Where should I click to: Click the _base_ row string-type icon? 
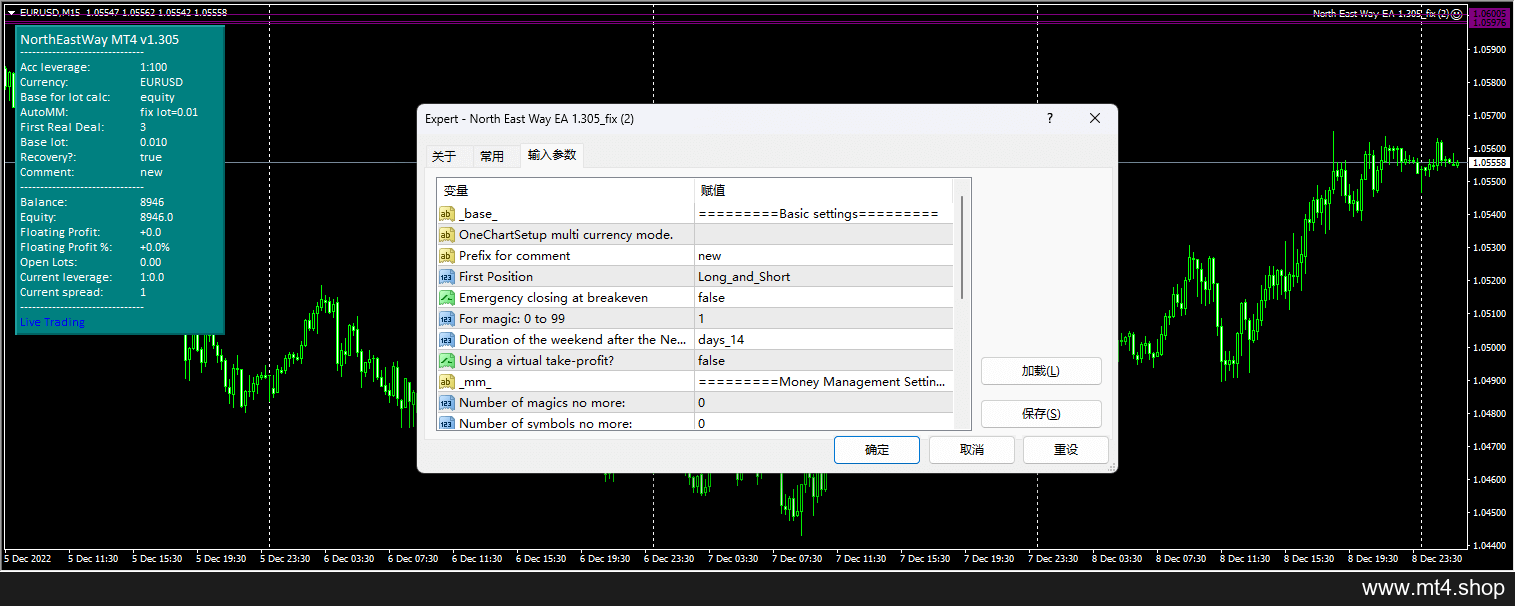[x=447, y=214]
